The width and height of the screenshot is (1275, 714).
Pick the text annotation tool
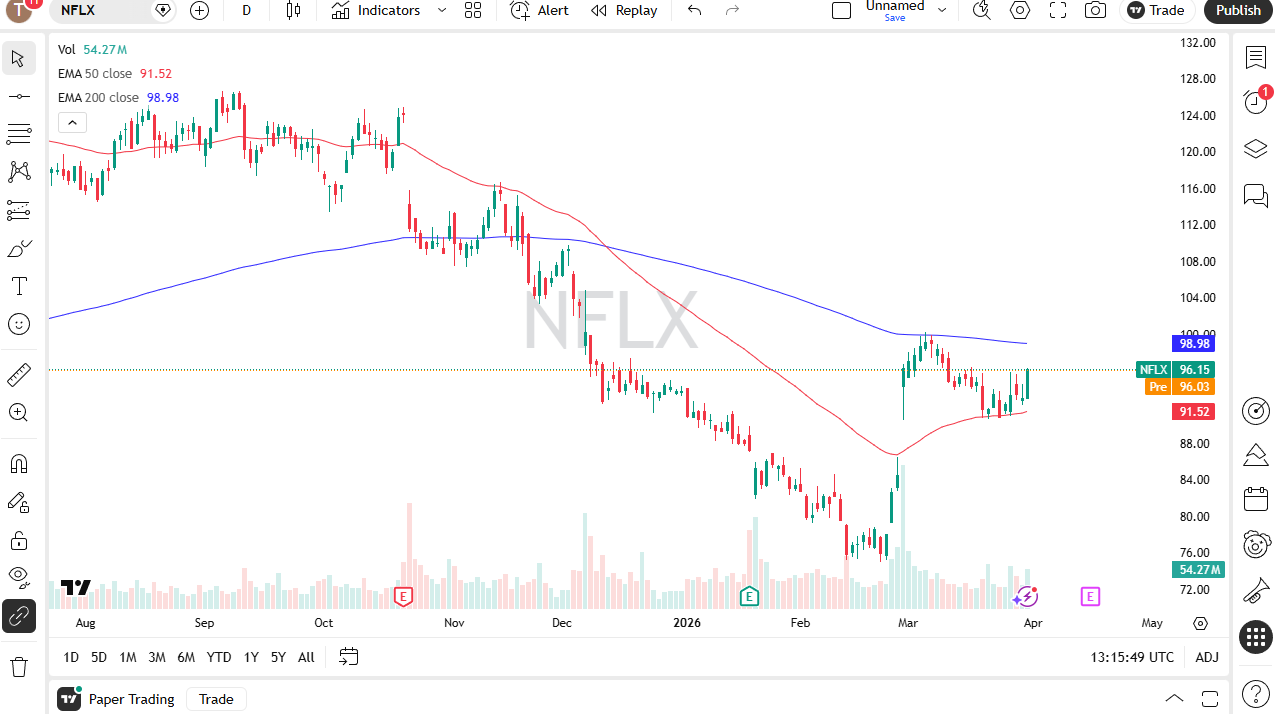18,286
